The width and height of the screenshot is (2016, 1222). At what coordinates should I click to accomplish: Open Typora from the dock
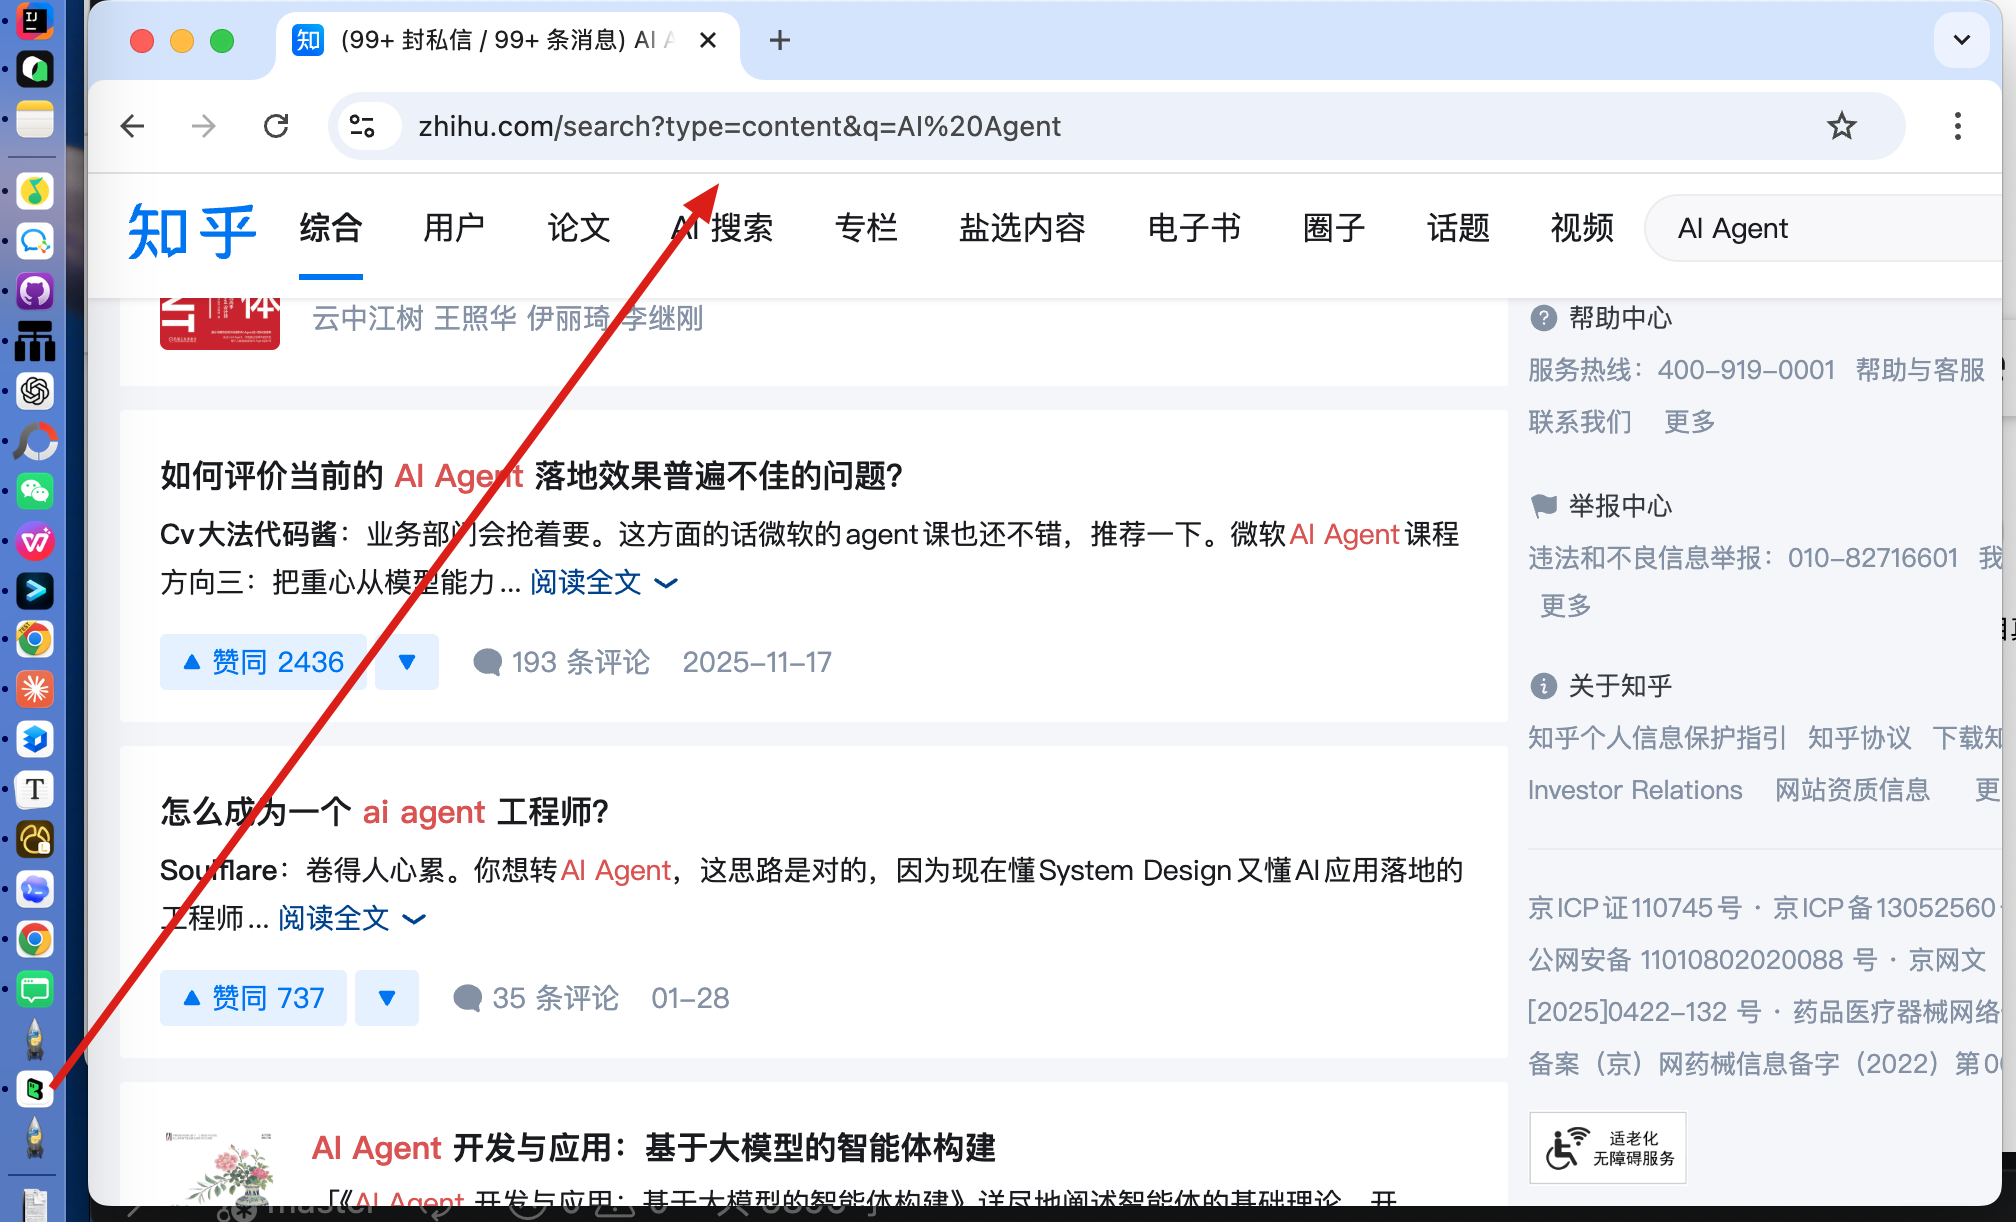click(x=35, y=789)
